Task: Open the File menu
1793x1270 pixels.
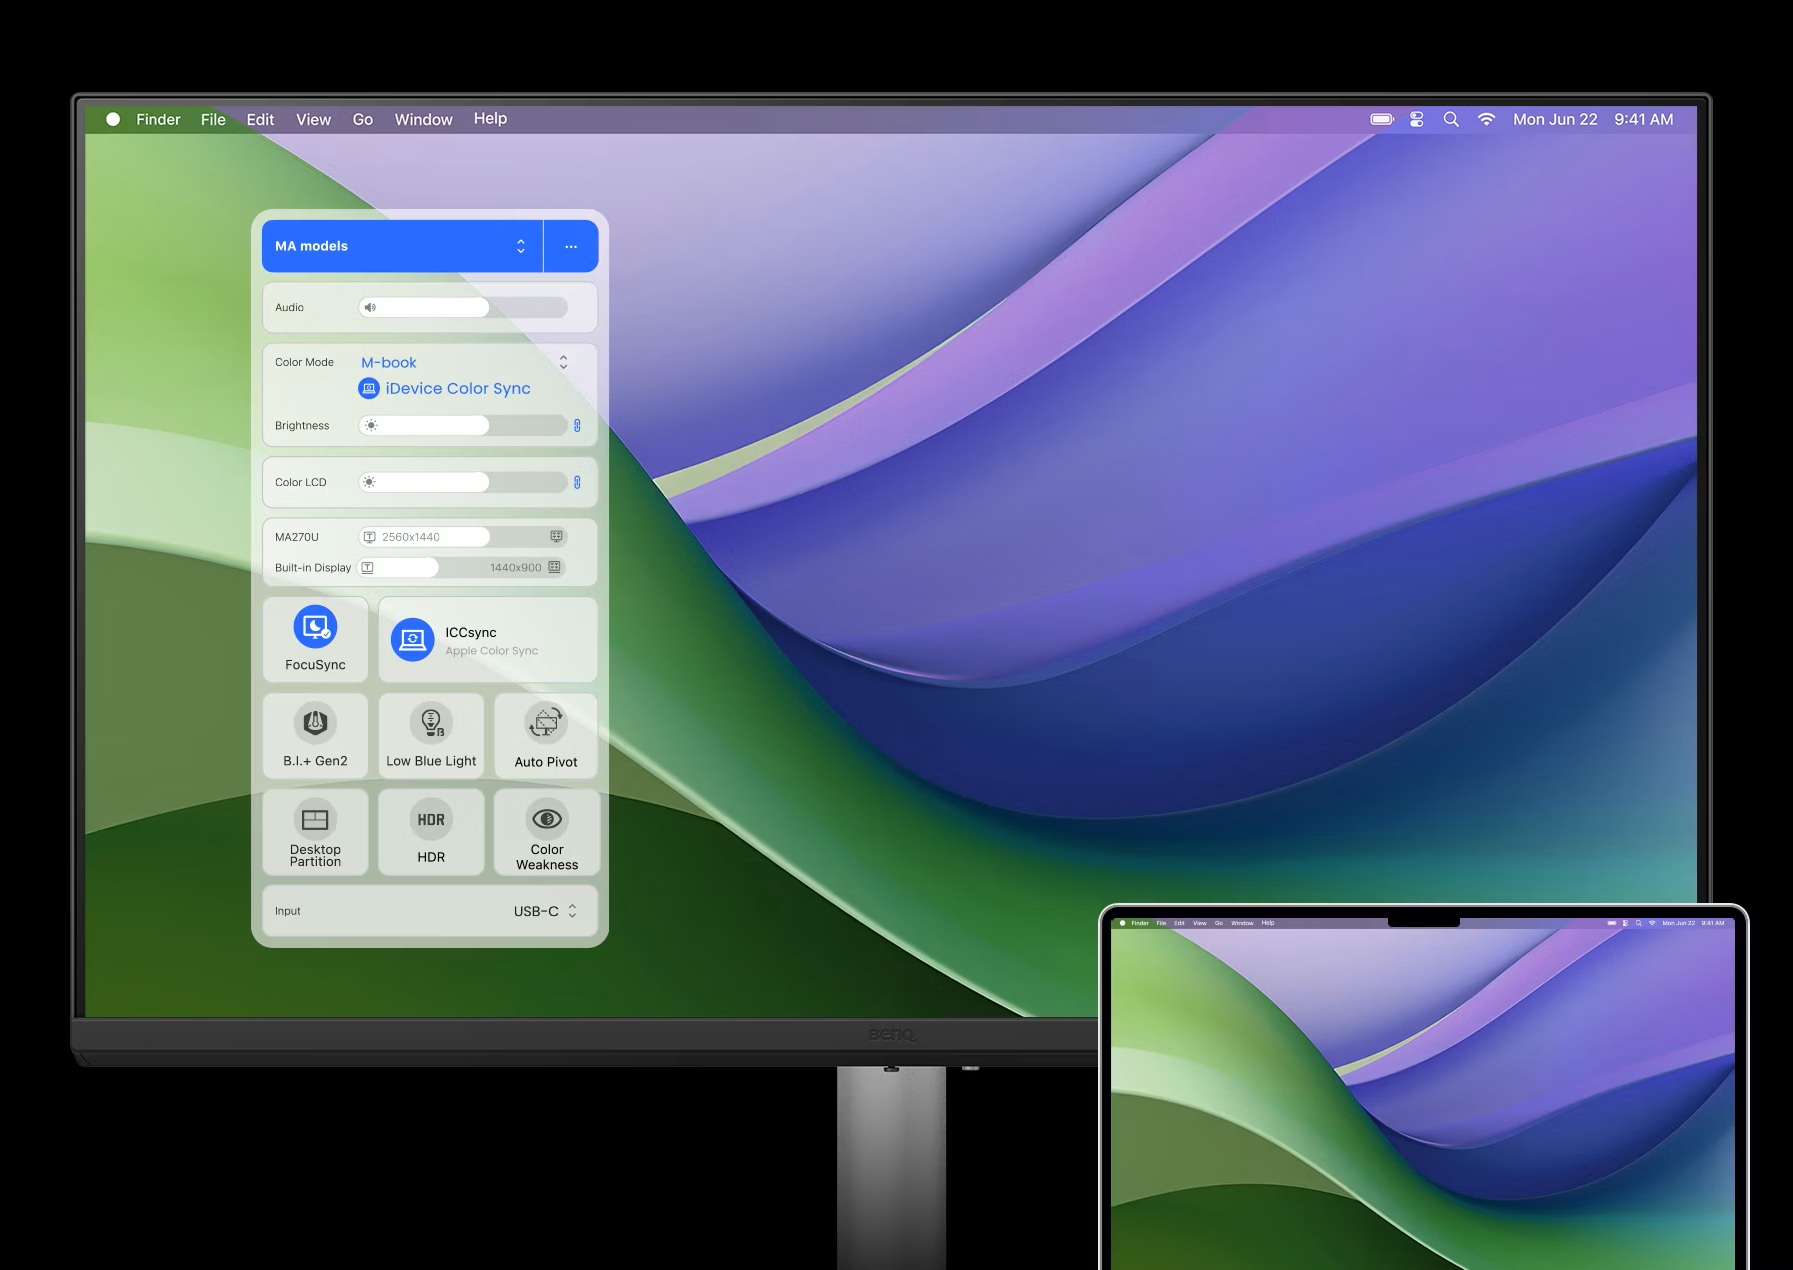Action: (213, 119)
